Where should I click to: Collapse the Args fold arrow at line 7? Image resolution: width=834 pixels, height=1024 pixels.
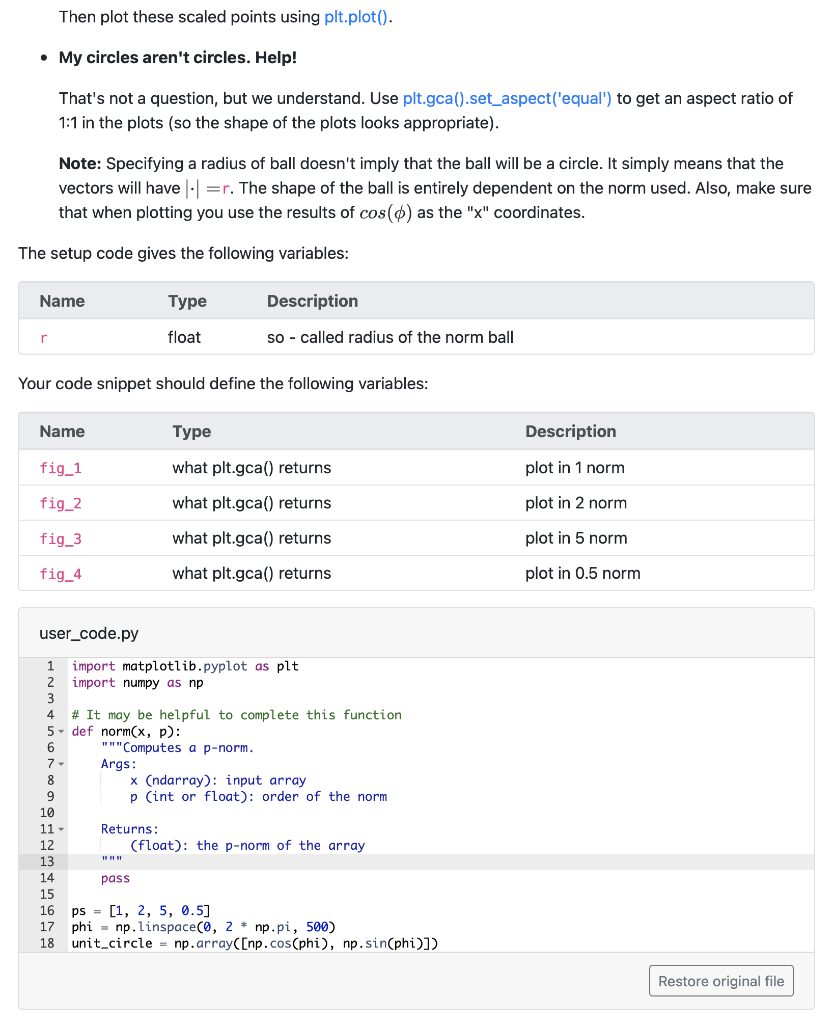tap(61, 764)
